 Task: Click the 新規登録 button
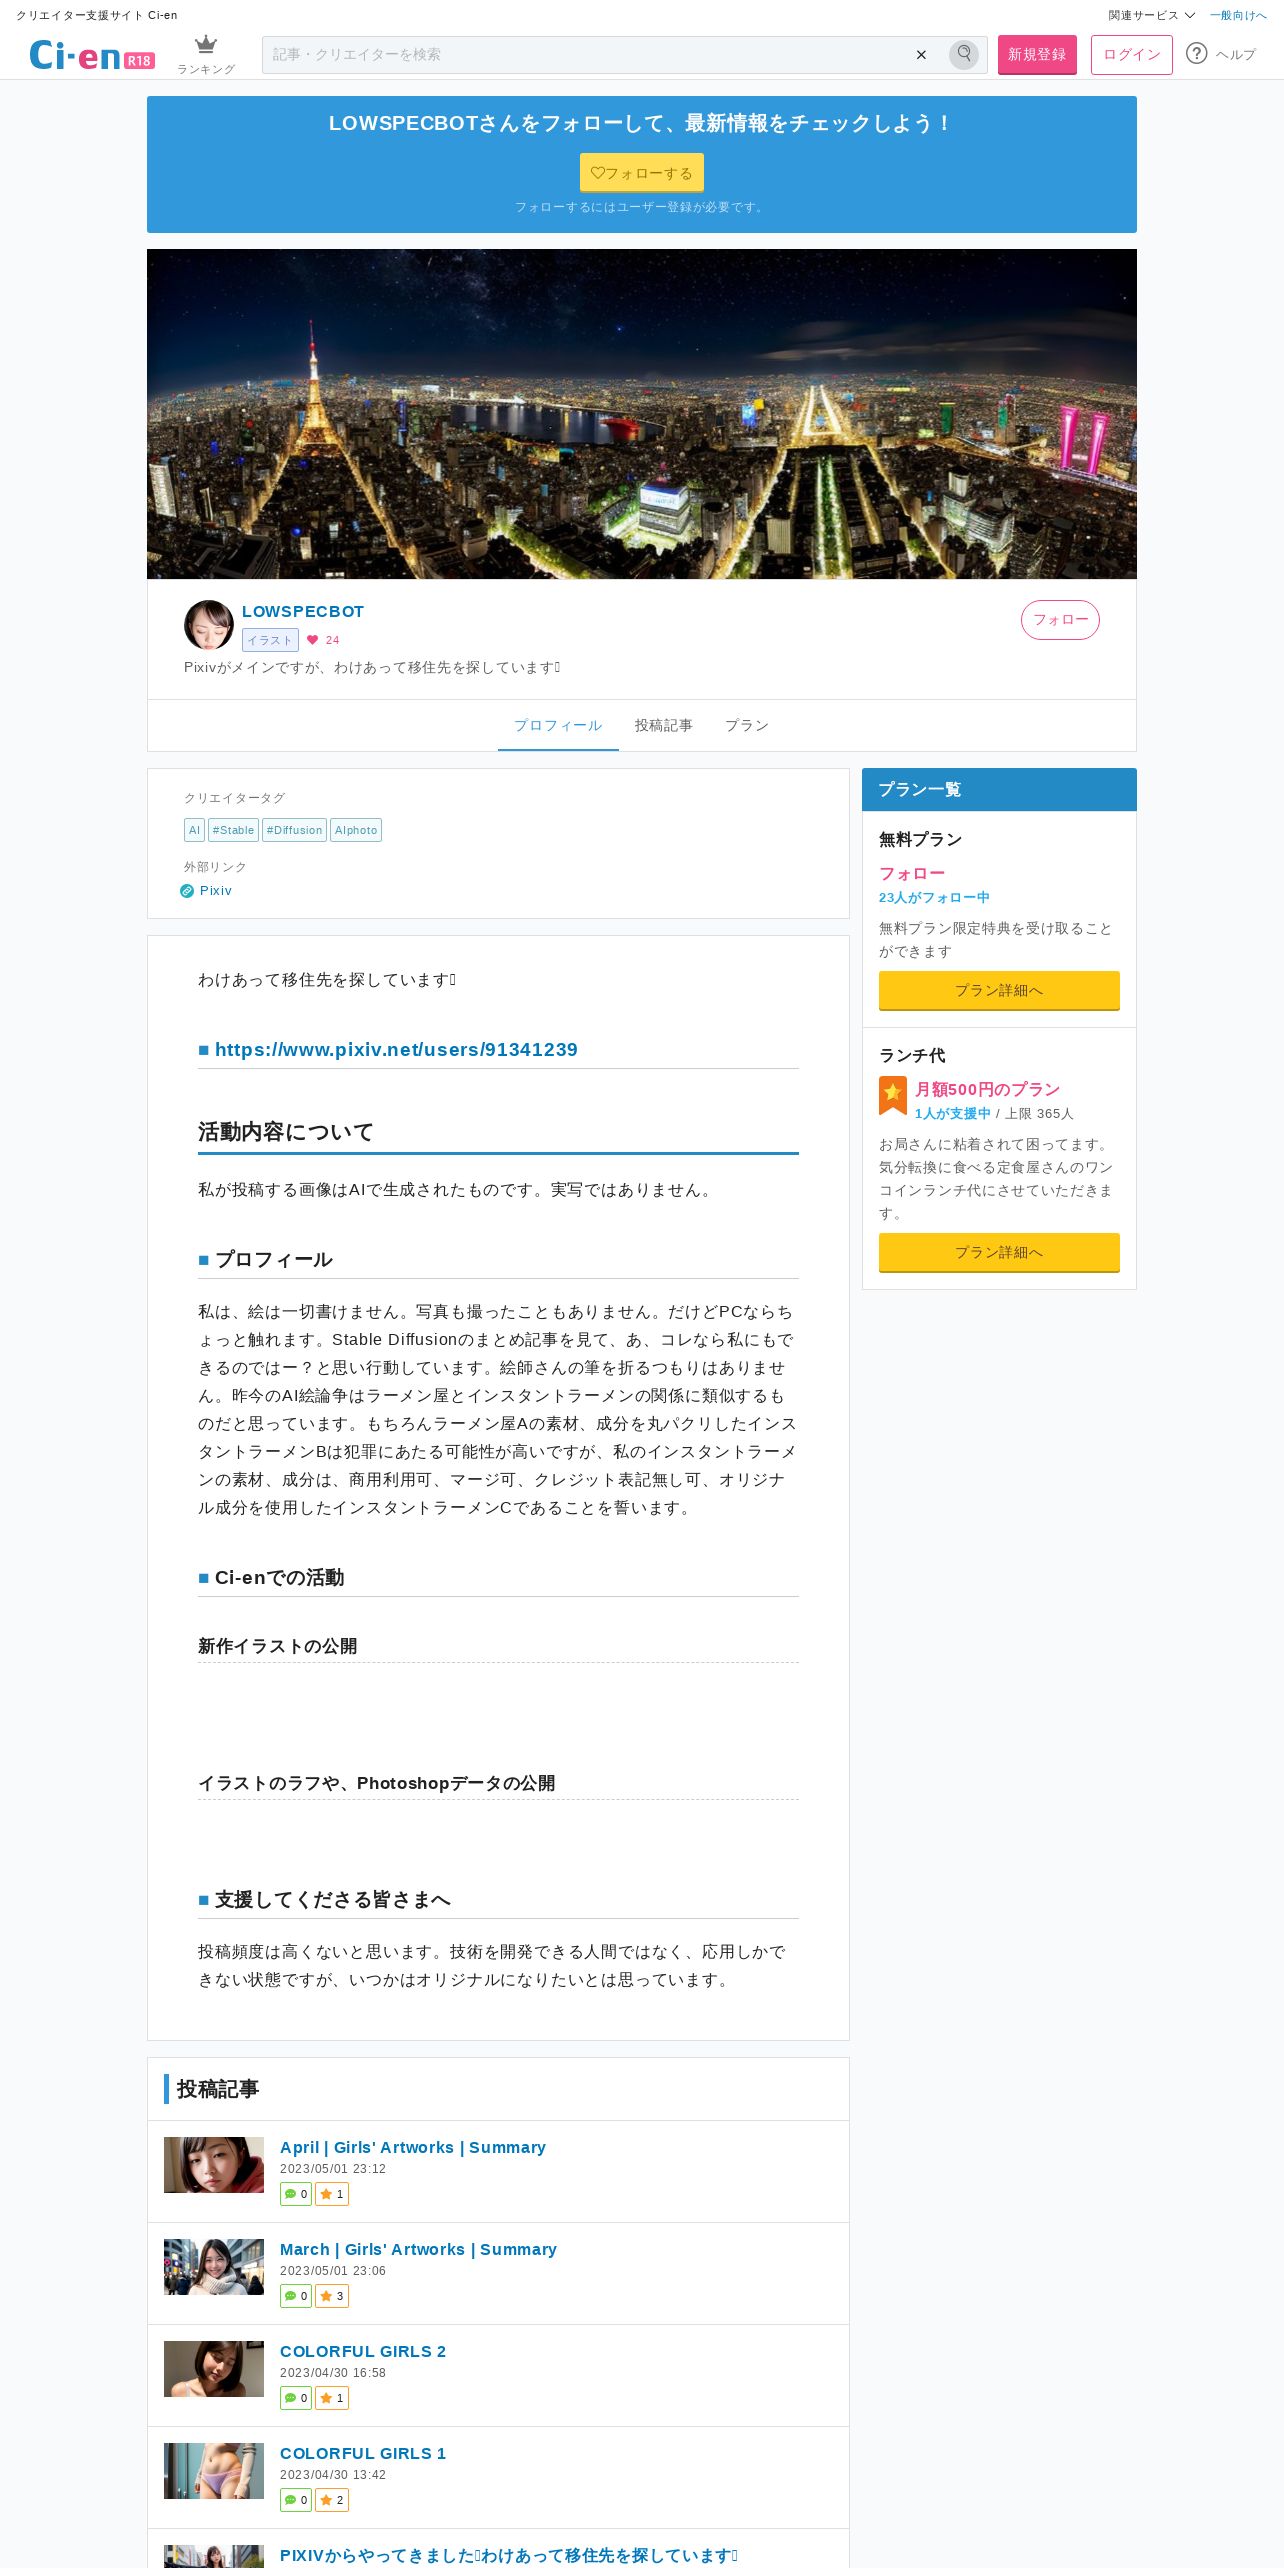click(x=1037, y=55)
